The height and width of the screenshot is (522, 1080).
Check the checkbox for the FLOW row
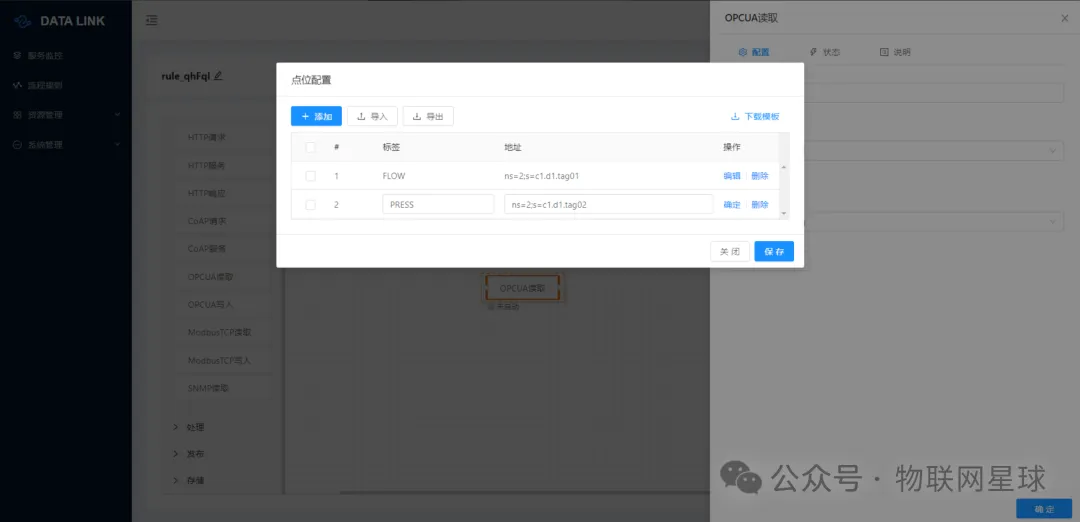pos(311,176)
